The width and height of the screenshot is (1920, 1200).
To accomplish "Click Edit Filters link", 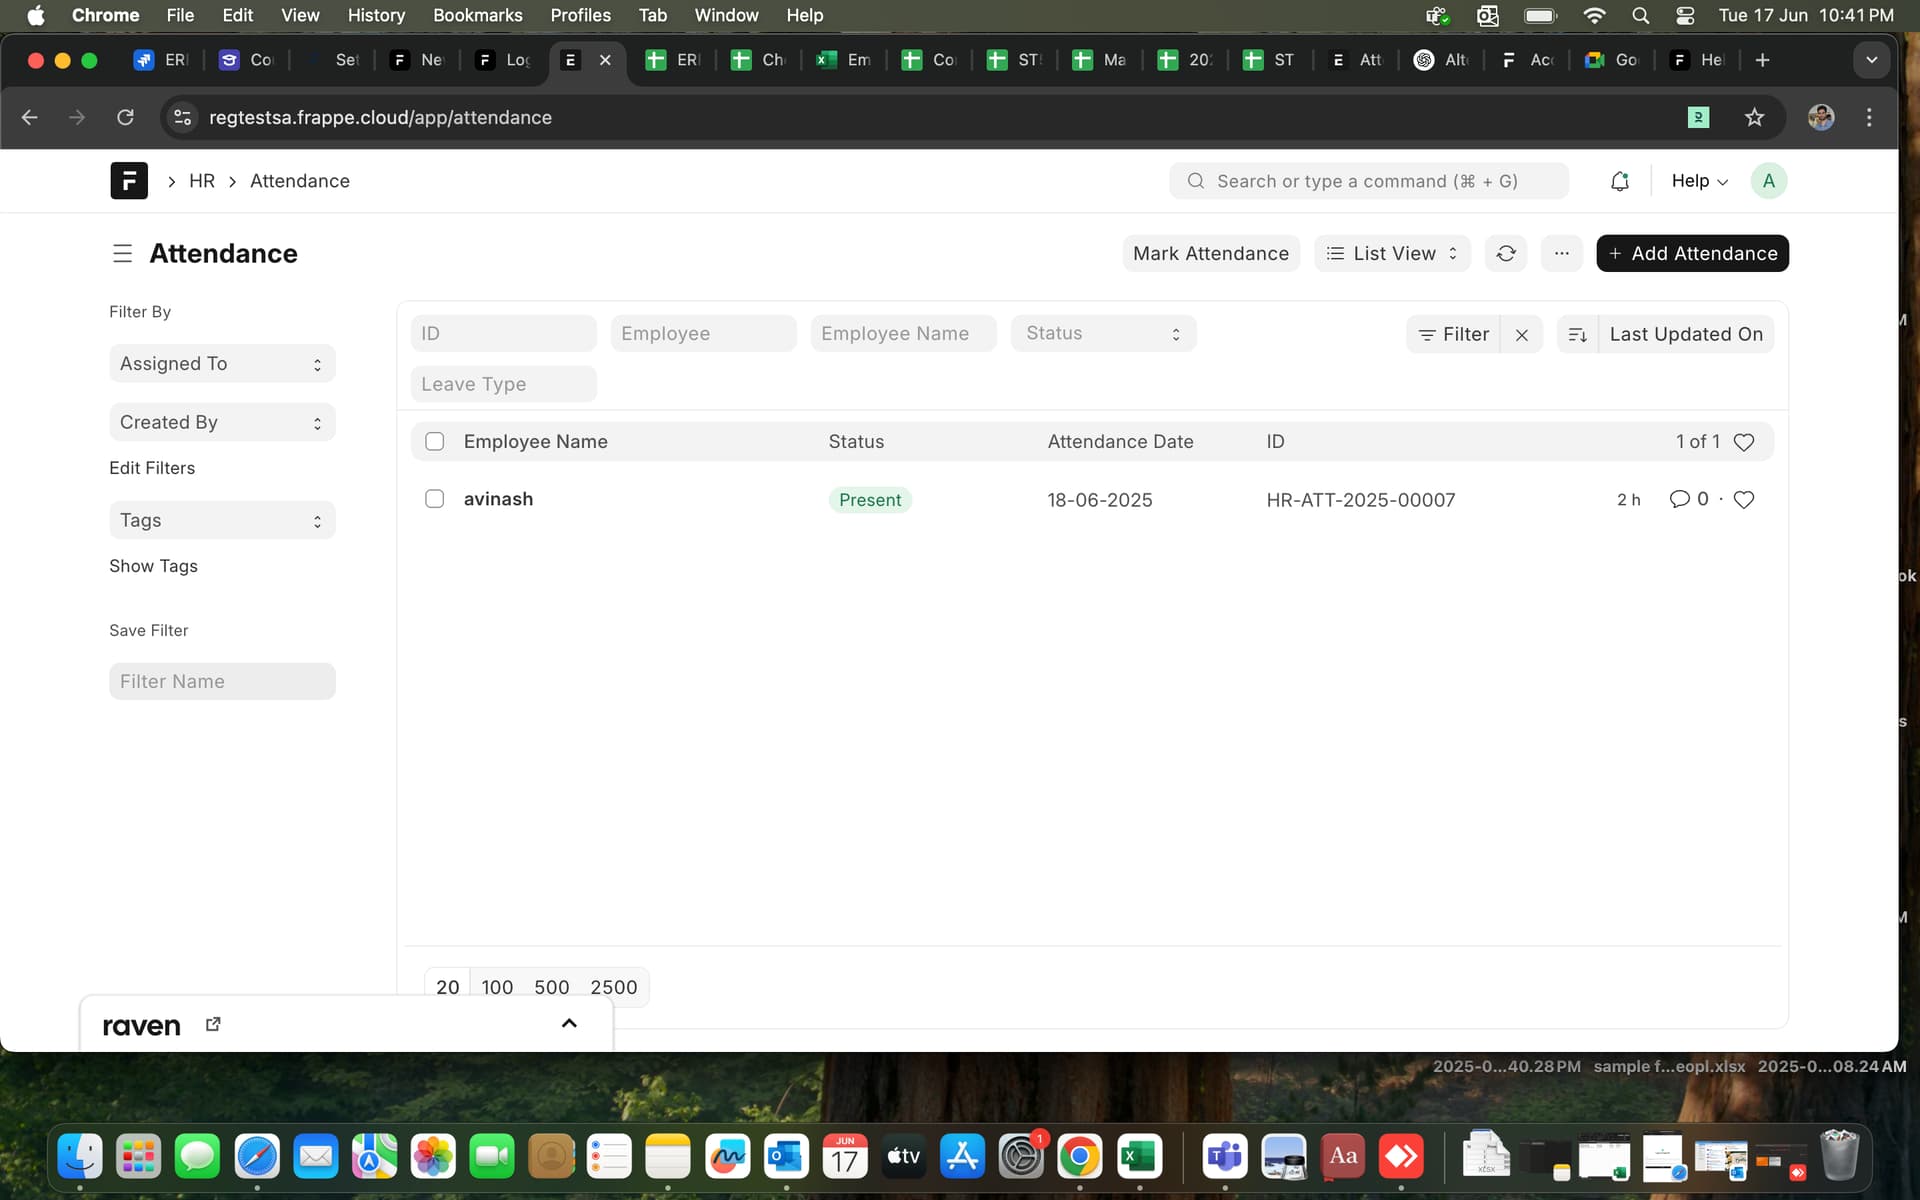I will (152, 468).
